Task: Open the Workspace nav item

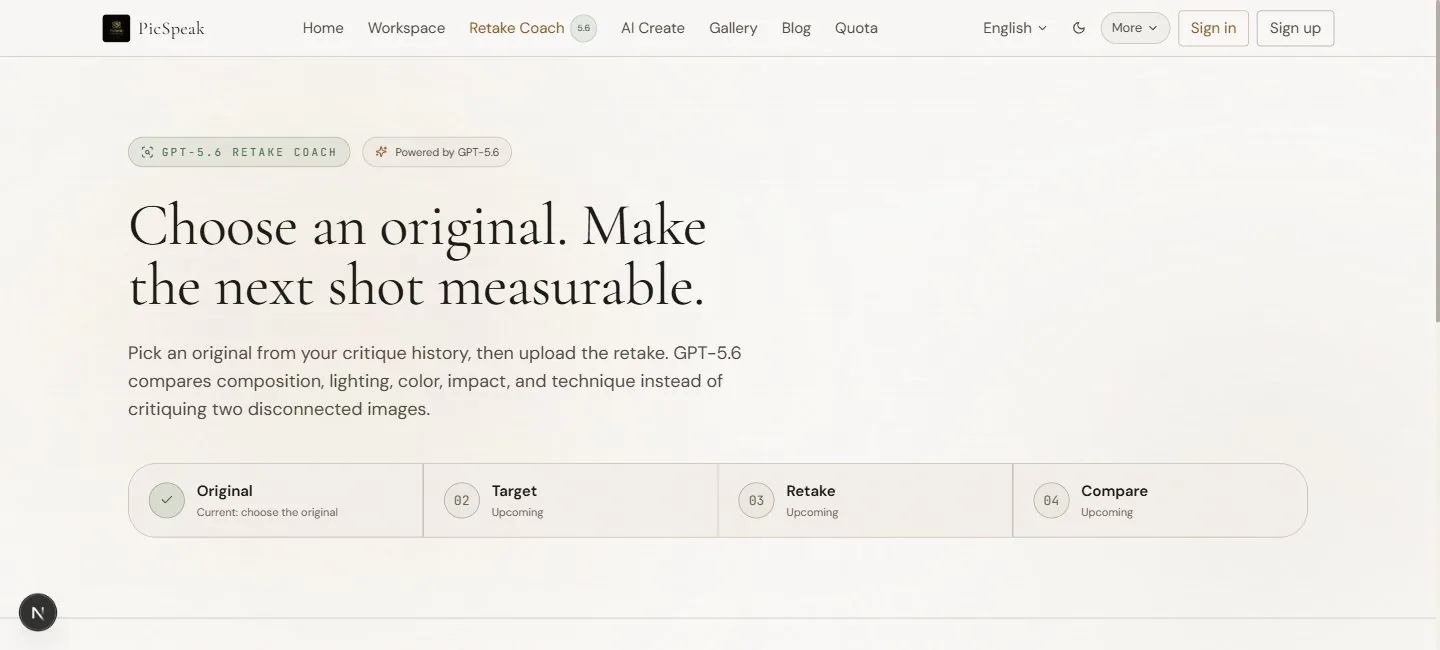Action: 406,28
